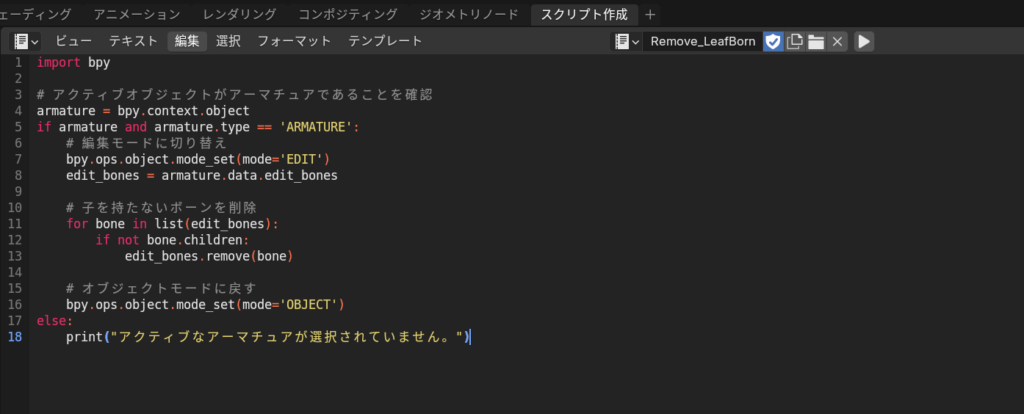Image resolution: width=1024 pixels, height=414 pixels.
Task: Click the line 3 comment about アクティブオブジェクト
Action: click(x=234, y=95)
